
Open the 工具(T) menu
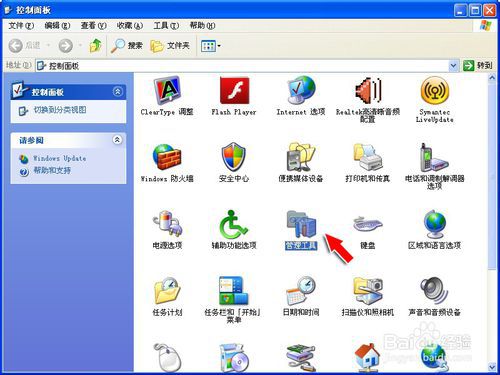[x=166, y=25]
